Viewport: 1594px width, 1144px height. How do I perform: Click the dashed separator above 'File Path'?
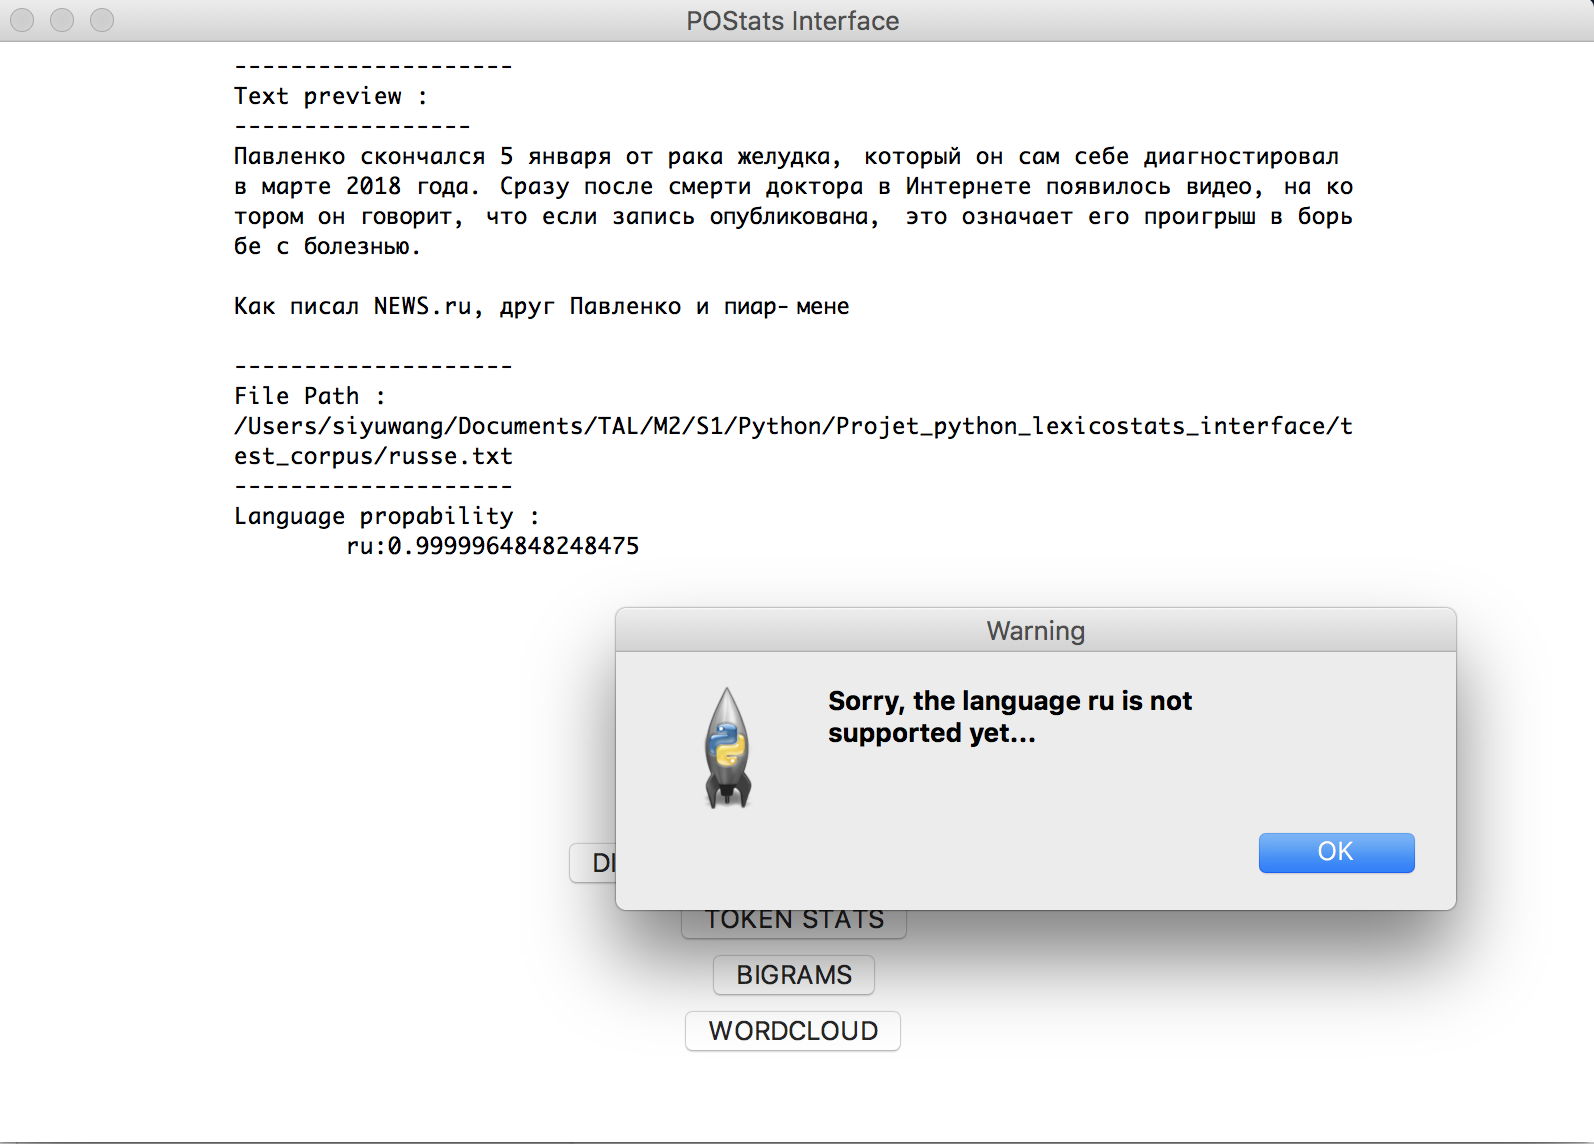pyautogui.click(x=373, y=366)
